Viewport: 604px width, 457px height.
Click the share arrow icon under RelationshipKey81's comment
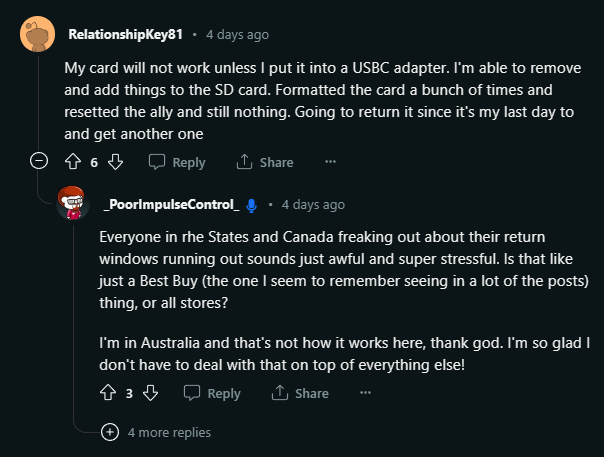[x=244, y=162]
